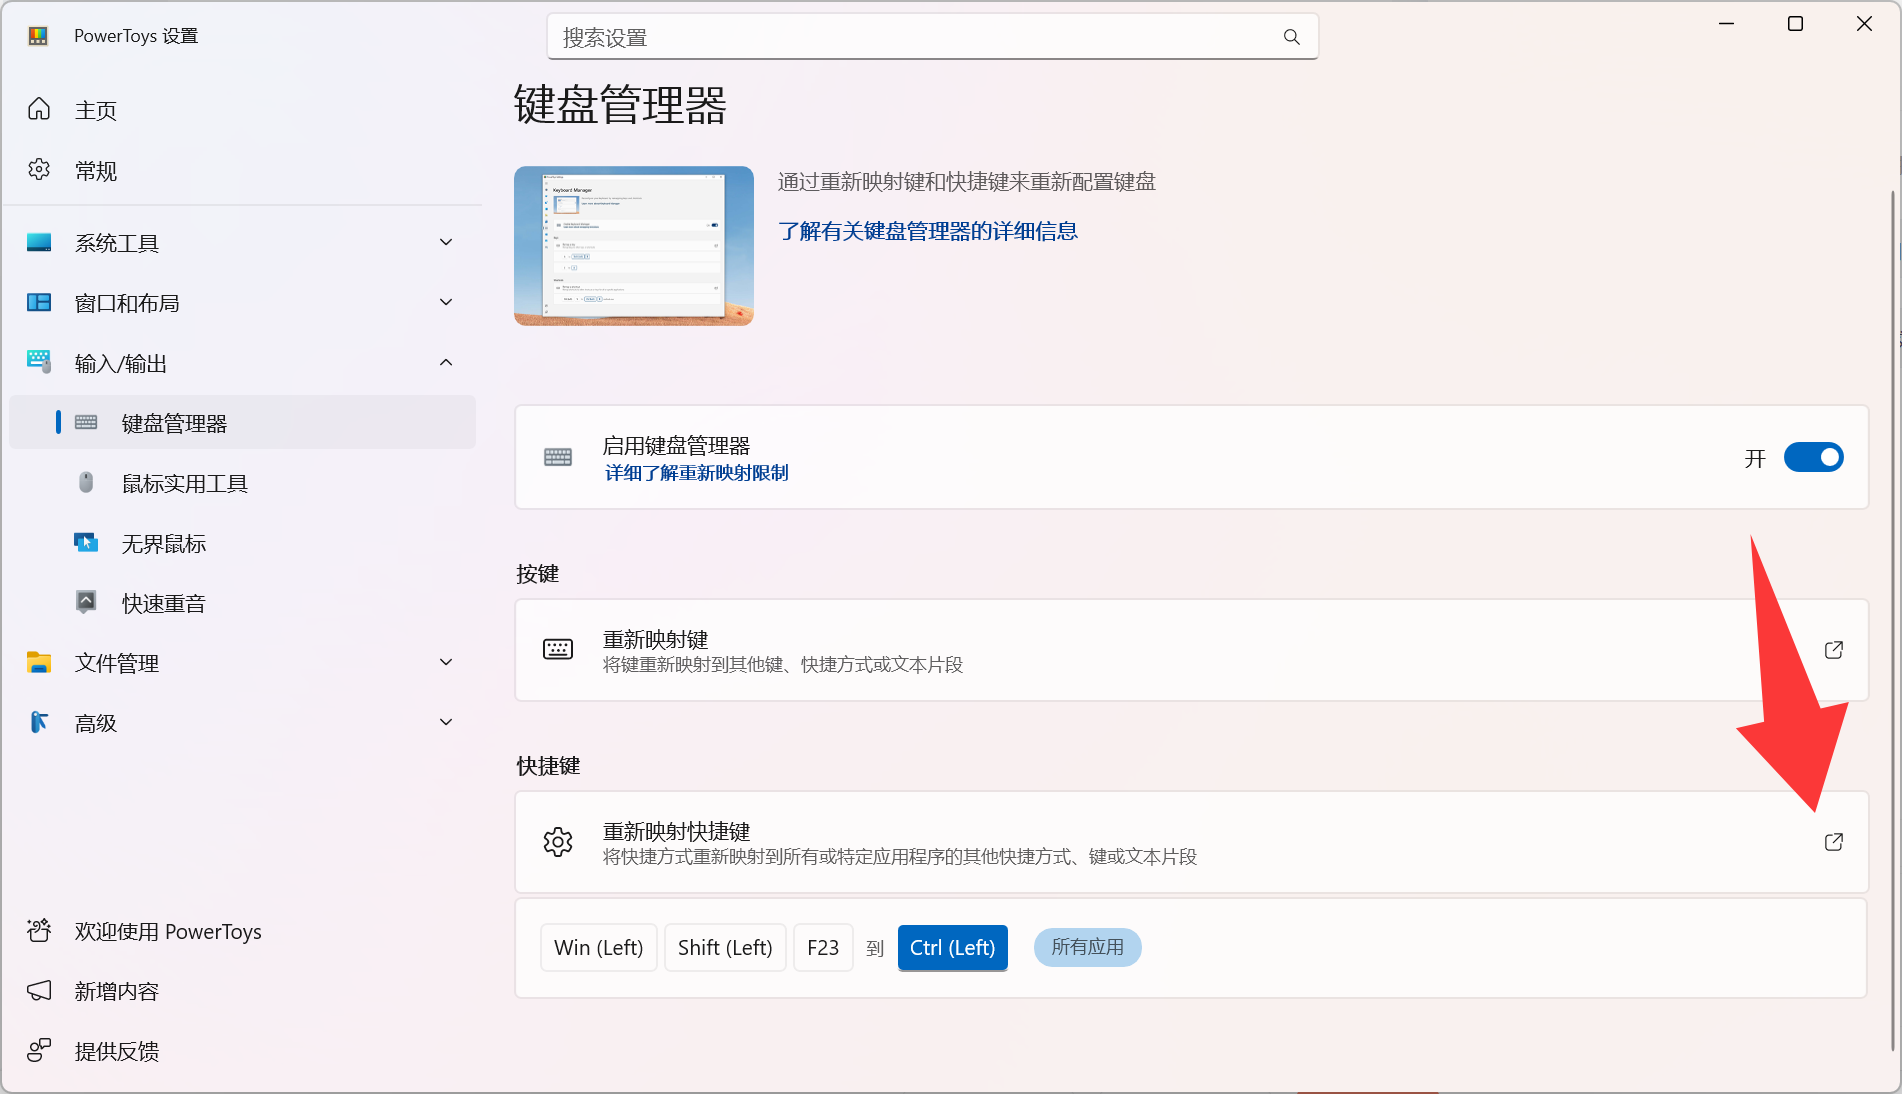
Task: Open 详细了解重新映射限制 link
Action: coord(696,473)
